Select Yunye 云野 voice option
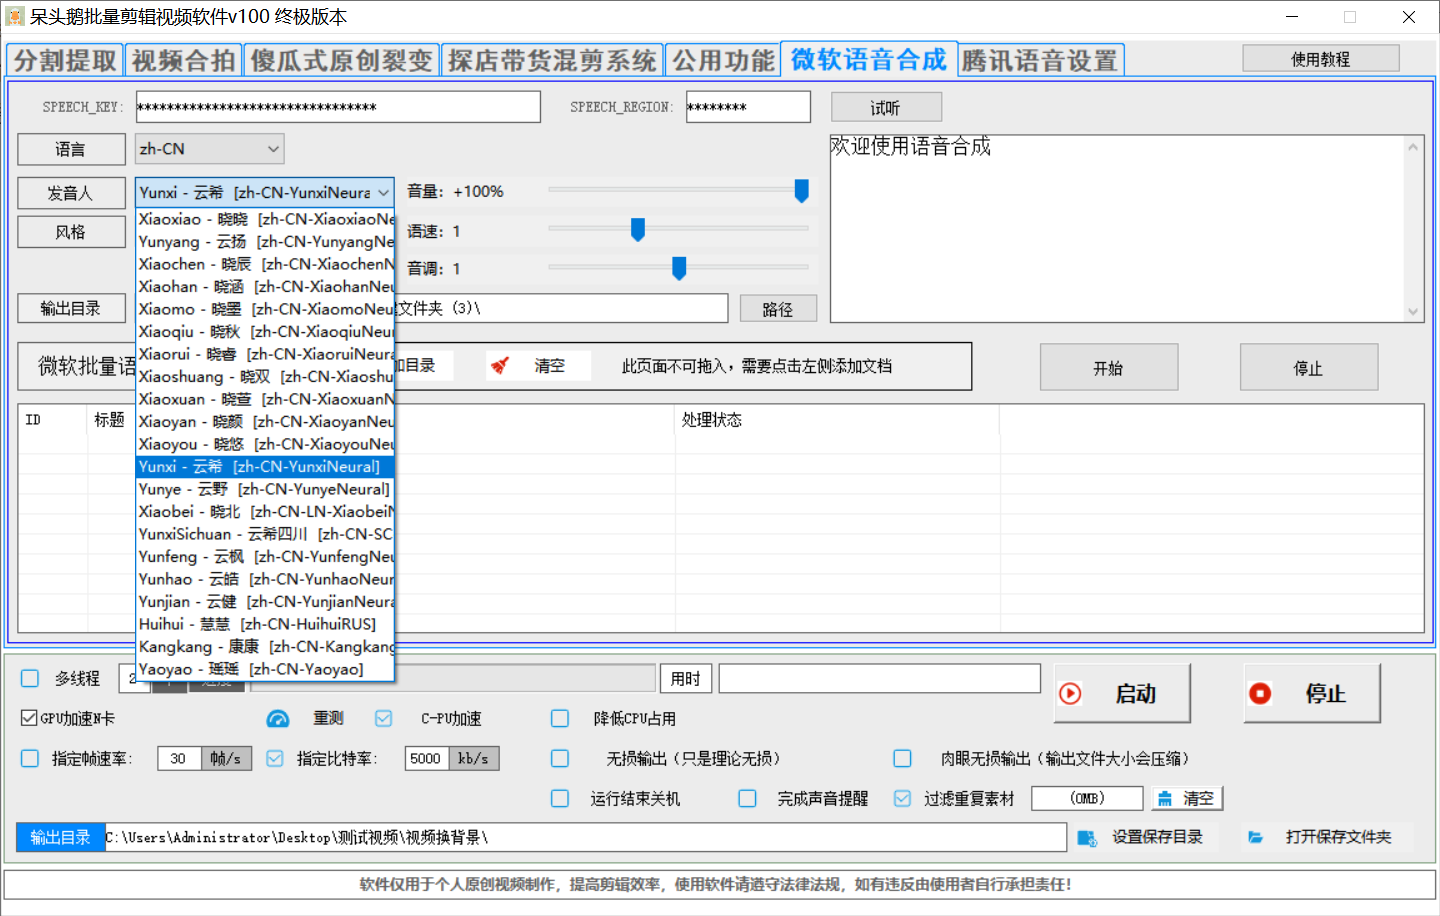This screenshot has width=1440, height=916. click(265, 489)
